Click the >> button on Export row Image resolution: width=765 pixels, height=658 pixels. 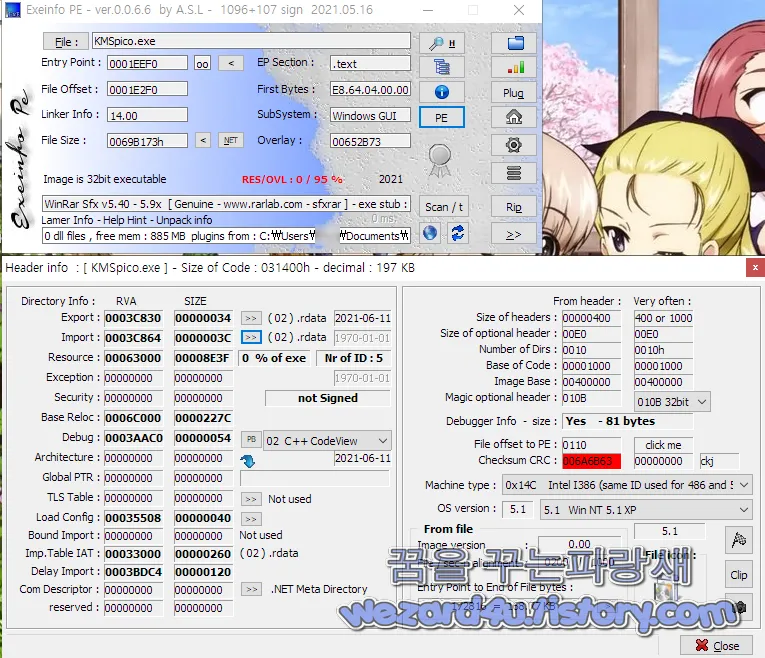click(251, 318)
